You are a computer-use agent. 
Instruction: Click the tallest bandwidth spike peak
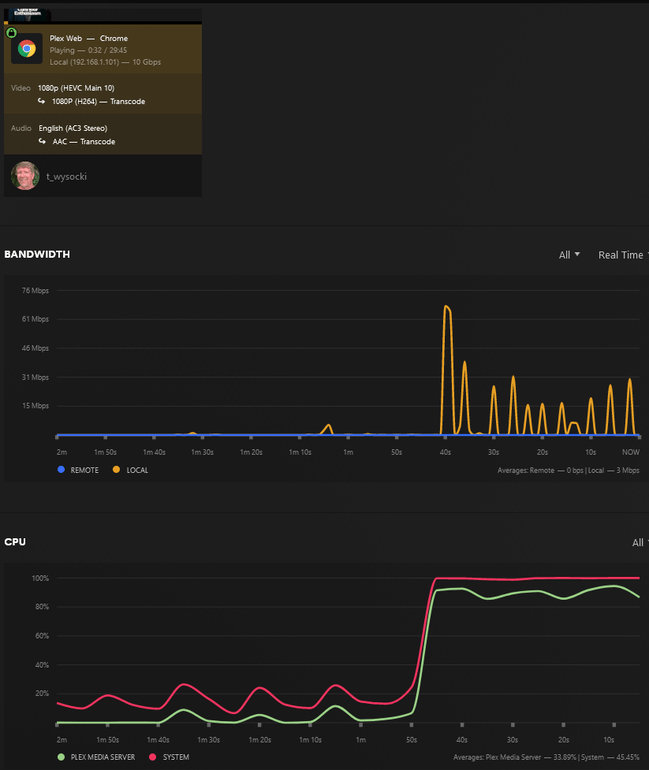click(x=446, y=307)
